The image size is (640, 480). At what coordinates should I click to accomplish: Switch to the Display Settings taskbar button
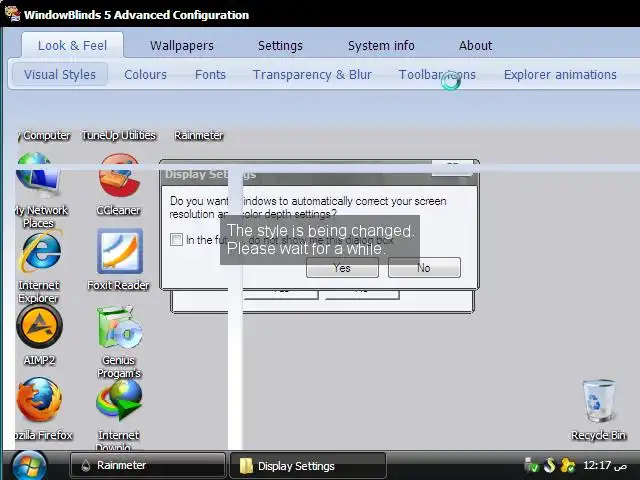(x=308, y=465)
